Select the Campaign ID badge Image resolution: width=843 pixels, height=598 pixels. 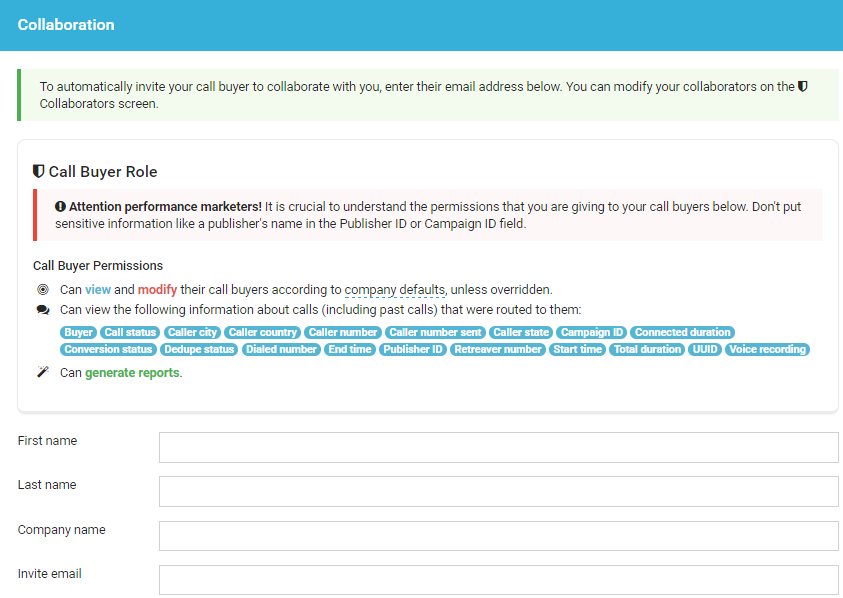[591, 332]
